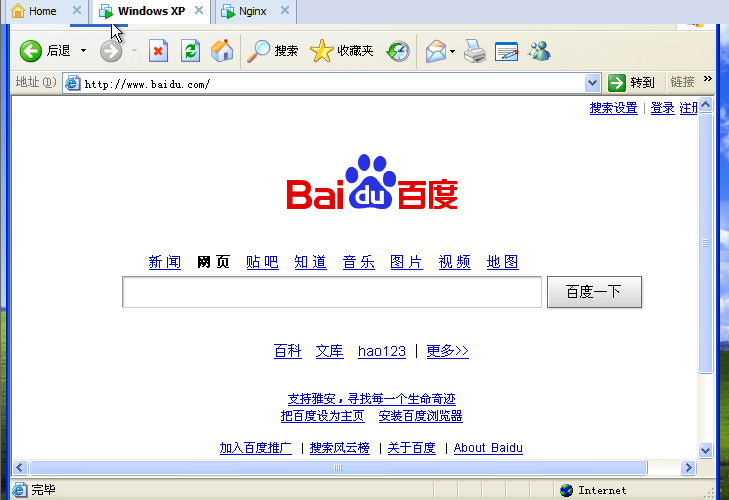Close the Home tab
The image size is (729, 500).
point(77,10)
